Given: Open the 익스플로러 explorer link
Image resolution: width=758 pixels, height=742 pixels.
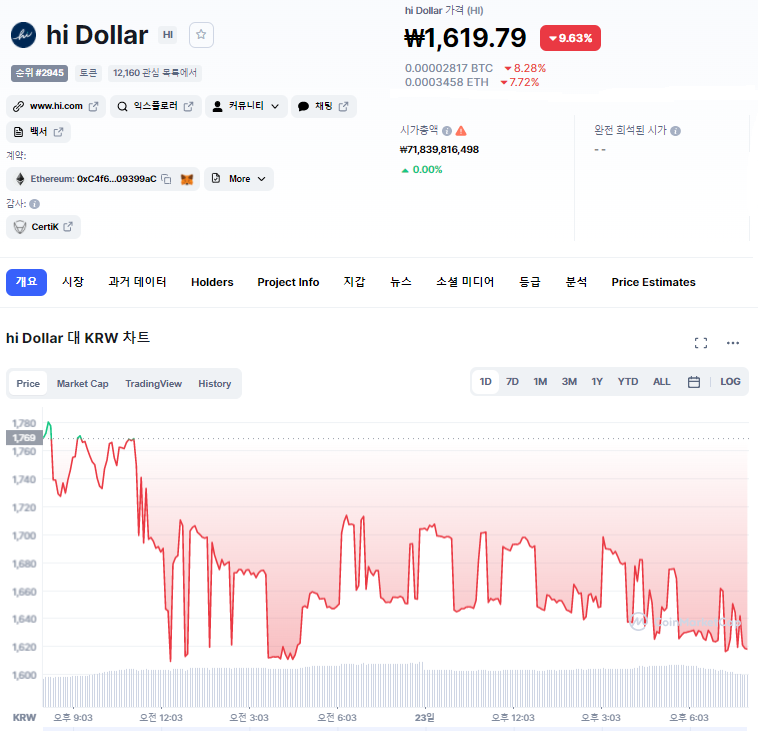Looking at the screenshot, I should coord(156,106).
